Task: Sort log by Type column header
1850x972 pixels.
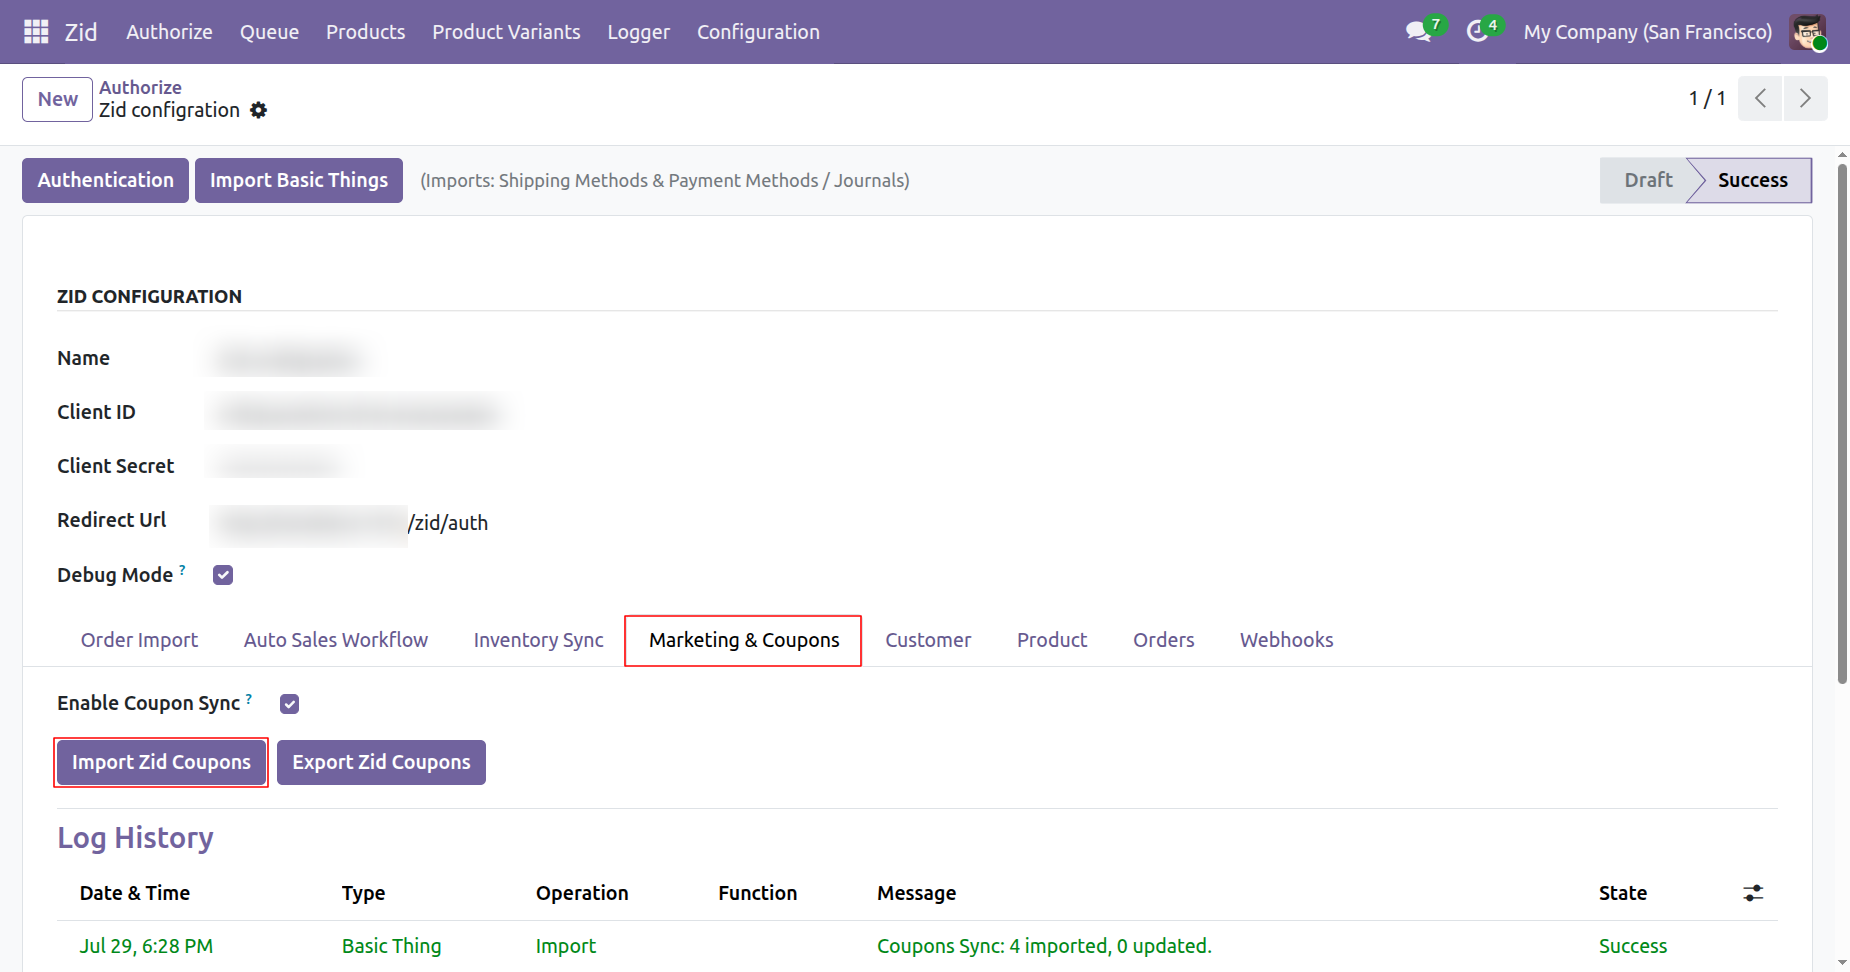Action: click(x=363, y=893)
